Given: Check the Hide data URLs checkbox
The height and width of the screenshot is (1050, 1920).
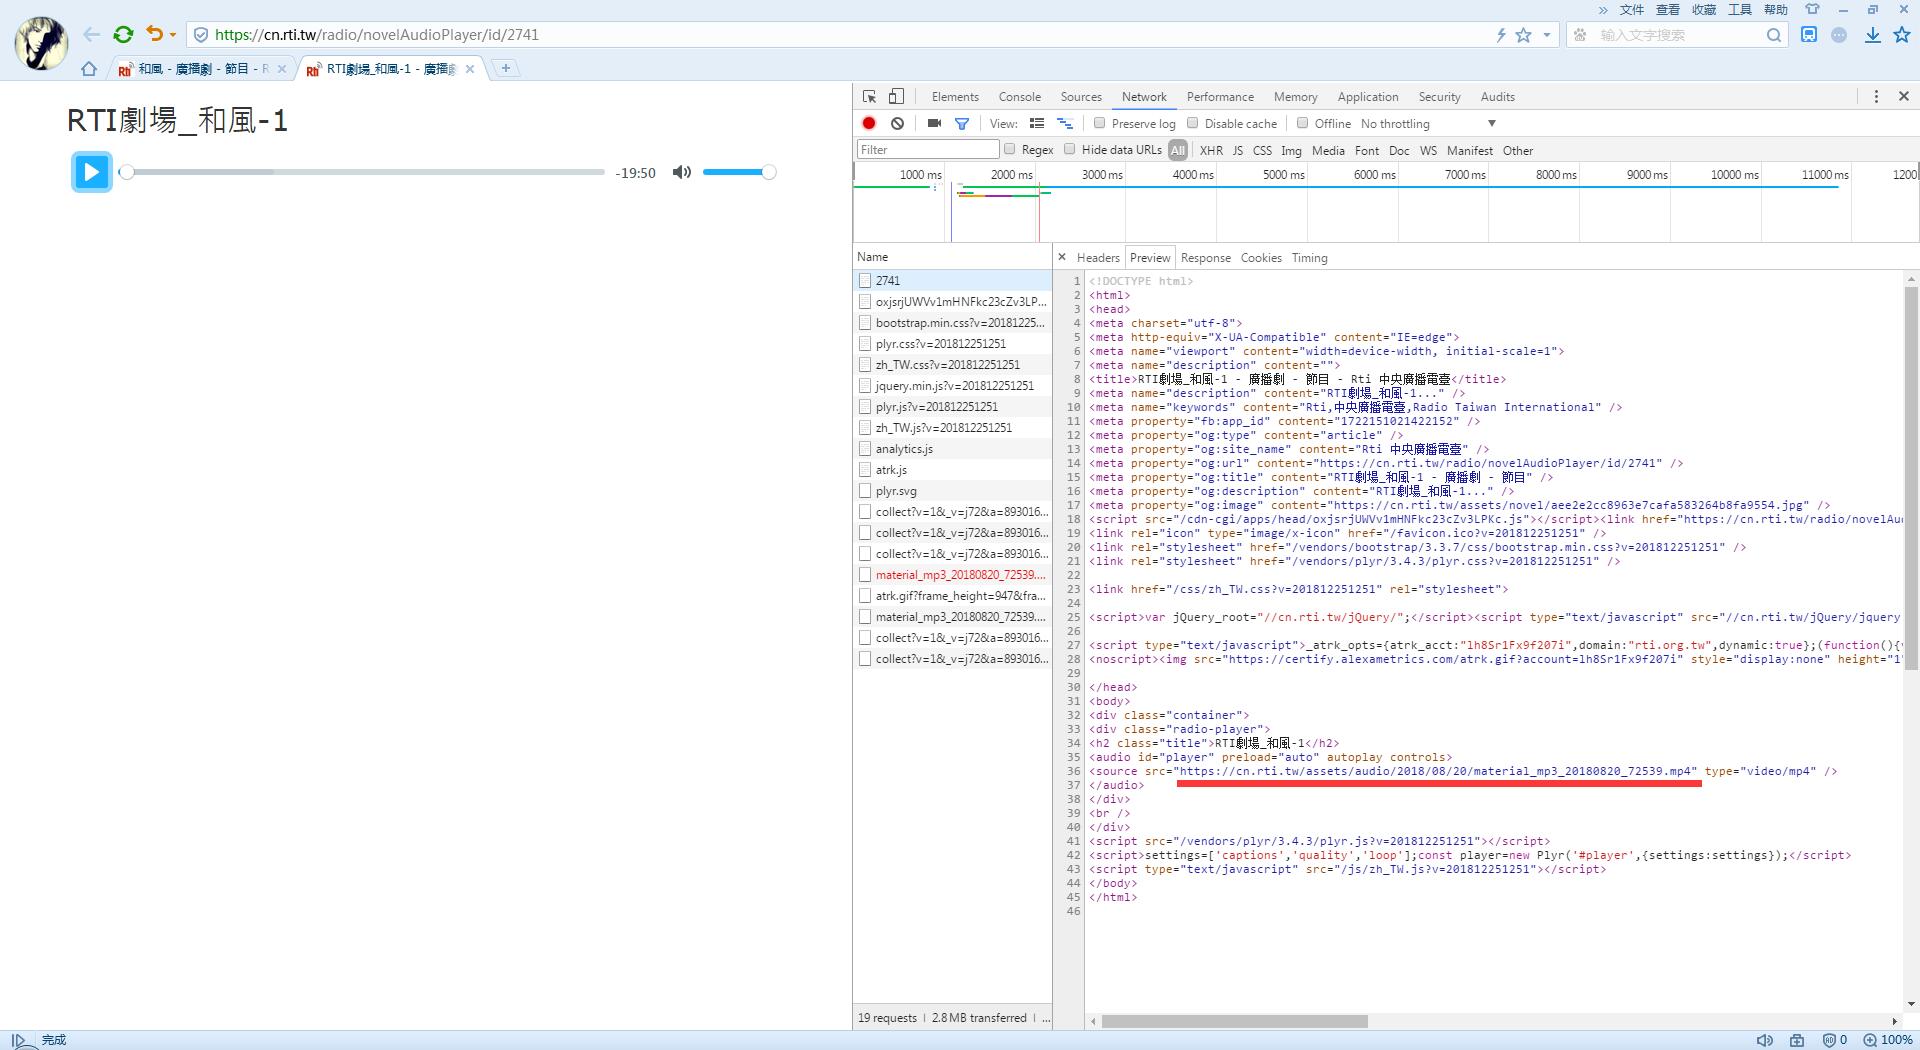Looking at the screenshot, I should [x=1069, y=149].
